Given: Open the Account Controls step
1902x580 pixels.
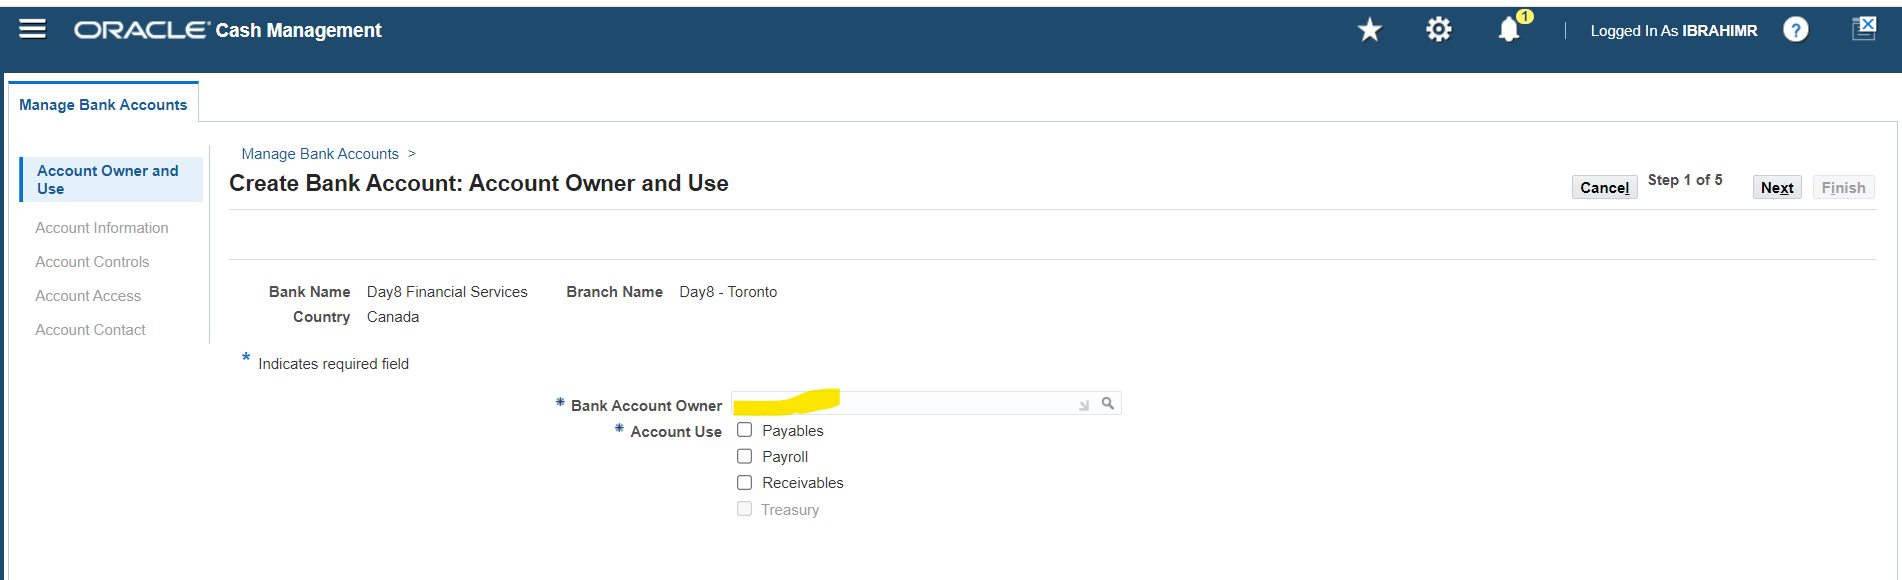Looking at the screenshot, I should coord(92,262).
